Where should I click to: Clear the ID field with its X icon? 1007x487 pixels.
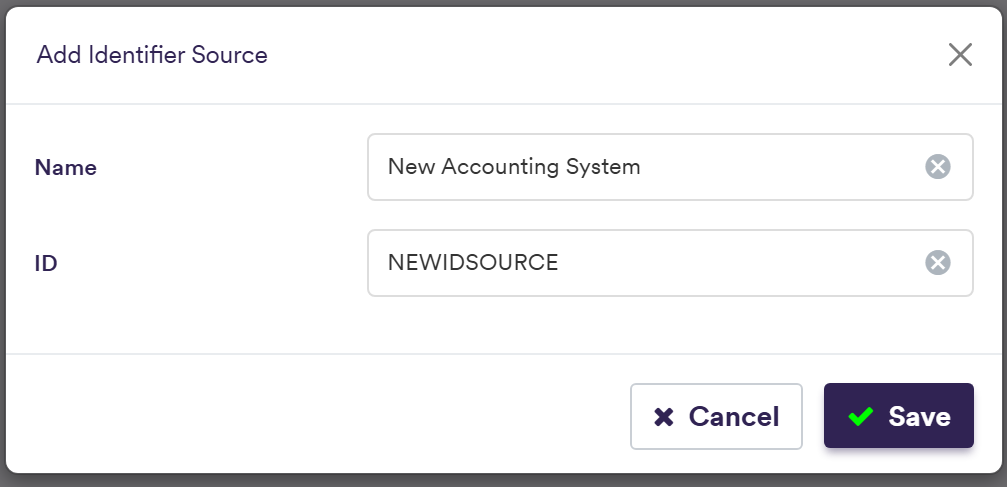point(937,263)
